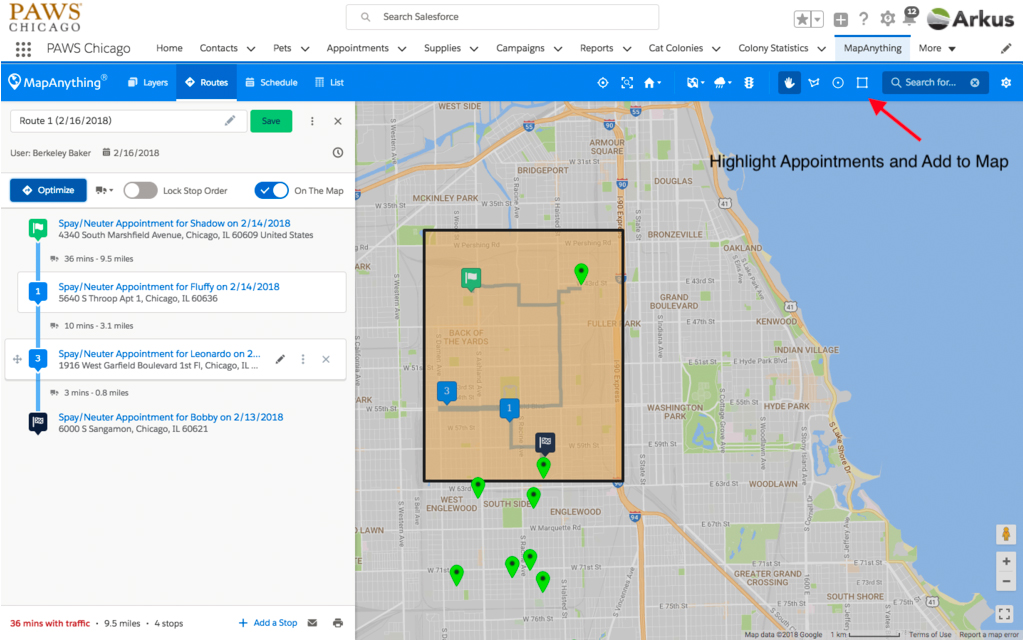1023x640 pixels.
Task: Select the hand pan tool
Action: click(789, 83)
